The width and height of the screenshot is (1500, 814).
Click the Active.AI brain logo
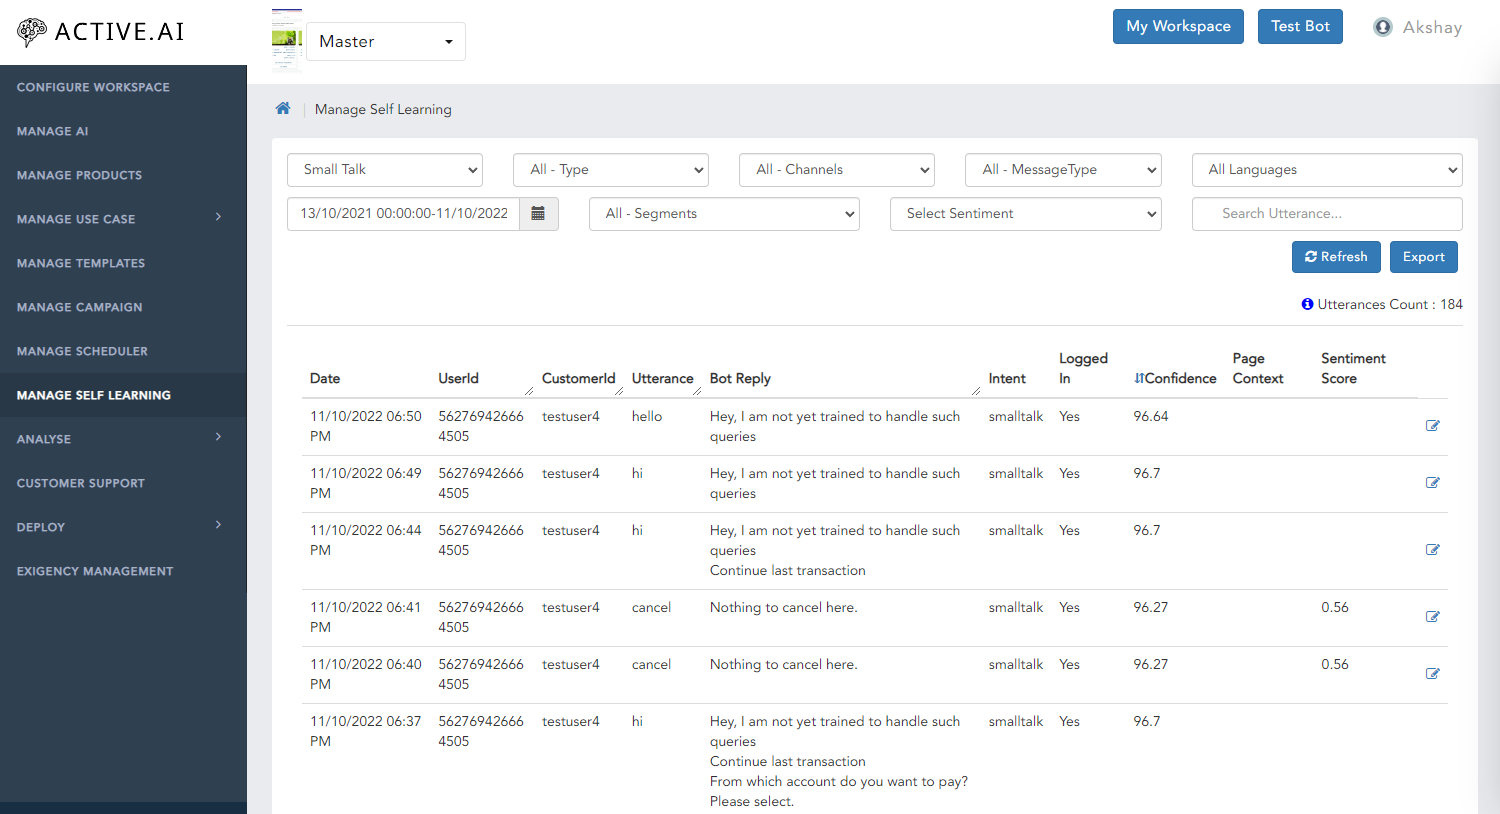pyautogui.click(x=32, y=32)
